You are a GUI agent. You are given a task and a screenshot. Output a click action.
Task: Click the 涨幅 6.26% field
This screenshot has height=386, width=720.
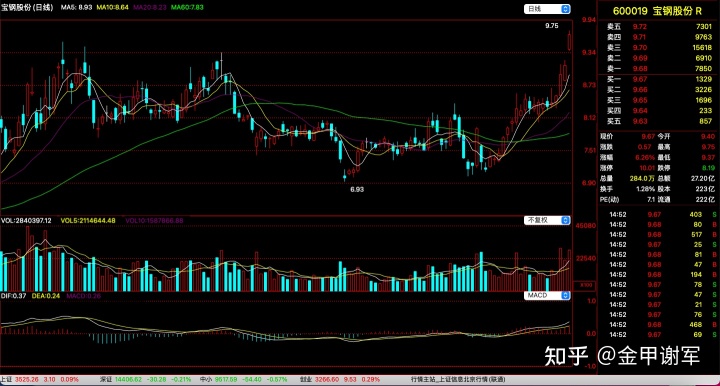pos(627,157)
